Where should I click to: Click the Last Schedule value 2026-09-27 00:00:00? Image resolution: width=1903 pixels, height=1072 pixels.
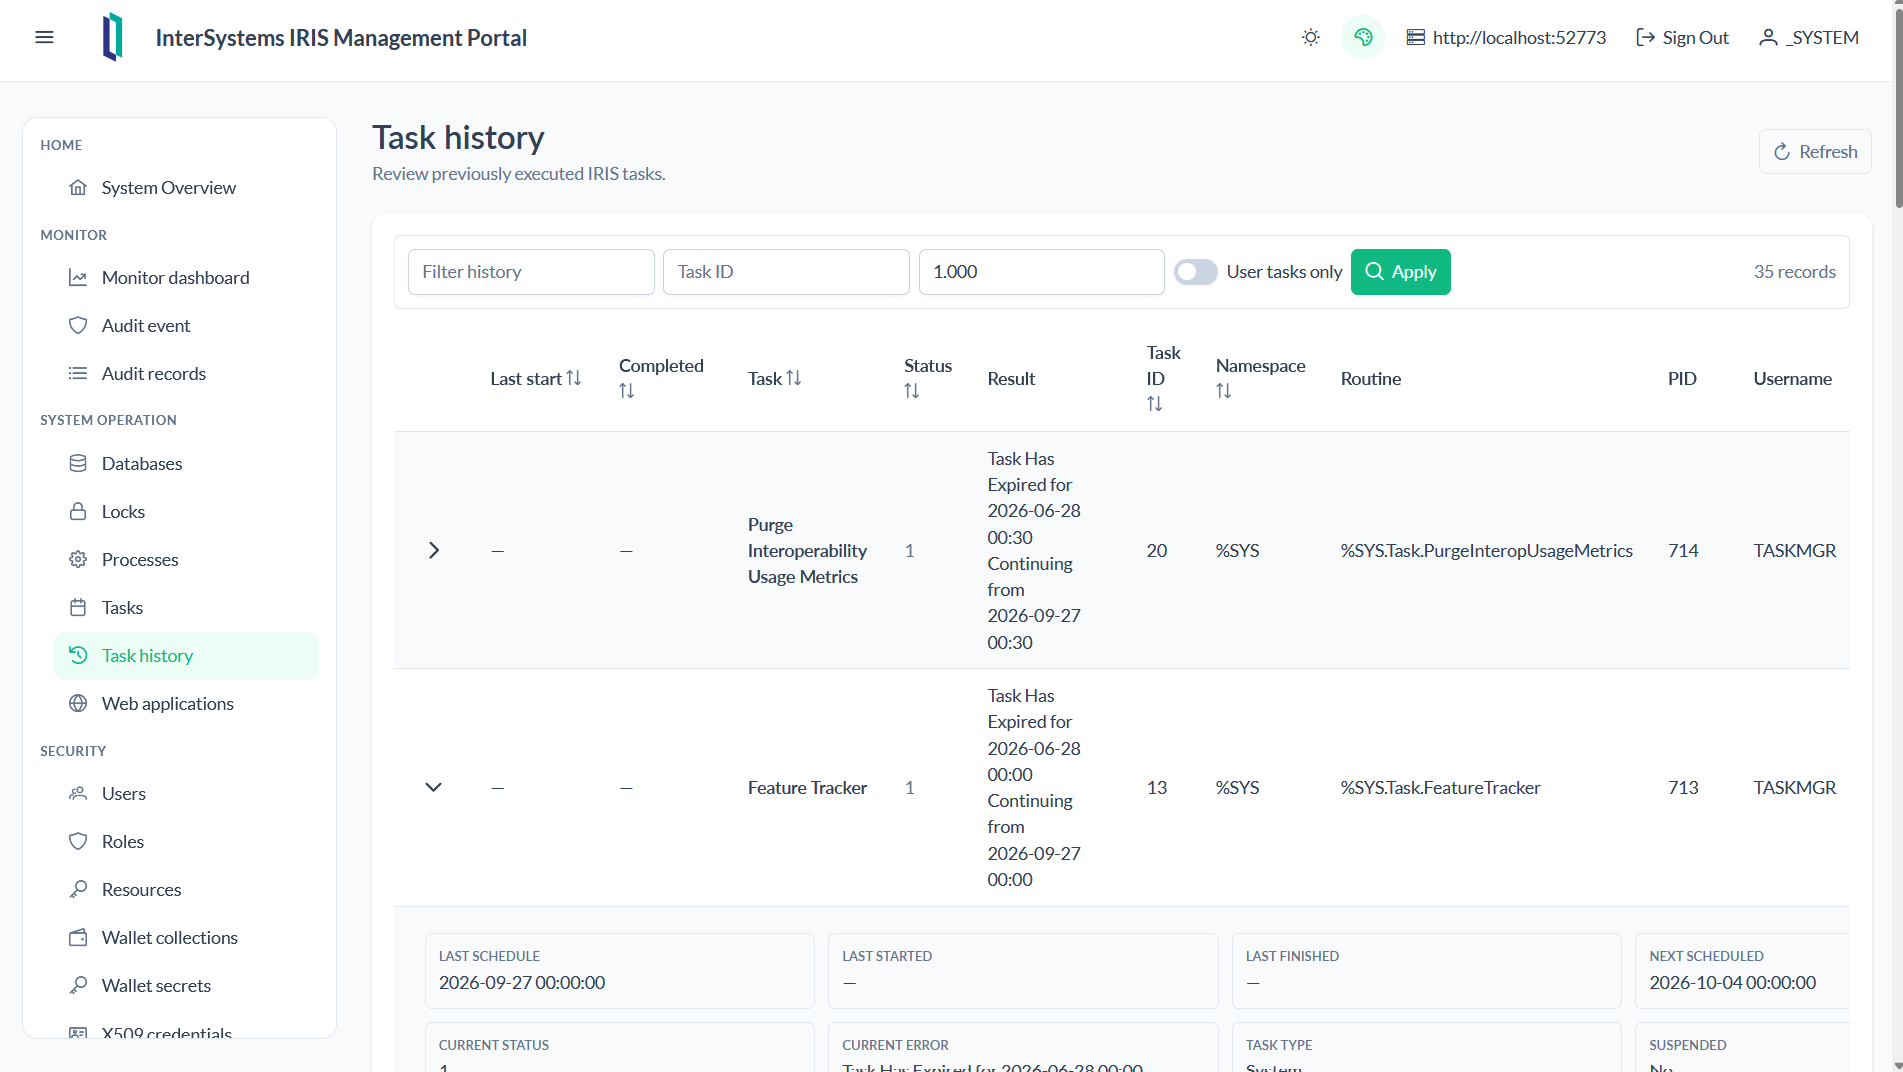pos(522,982)
